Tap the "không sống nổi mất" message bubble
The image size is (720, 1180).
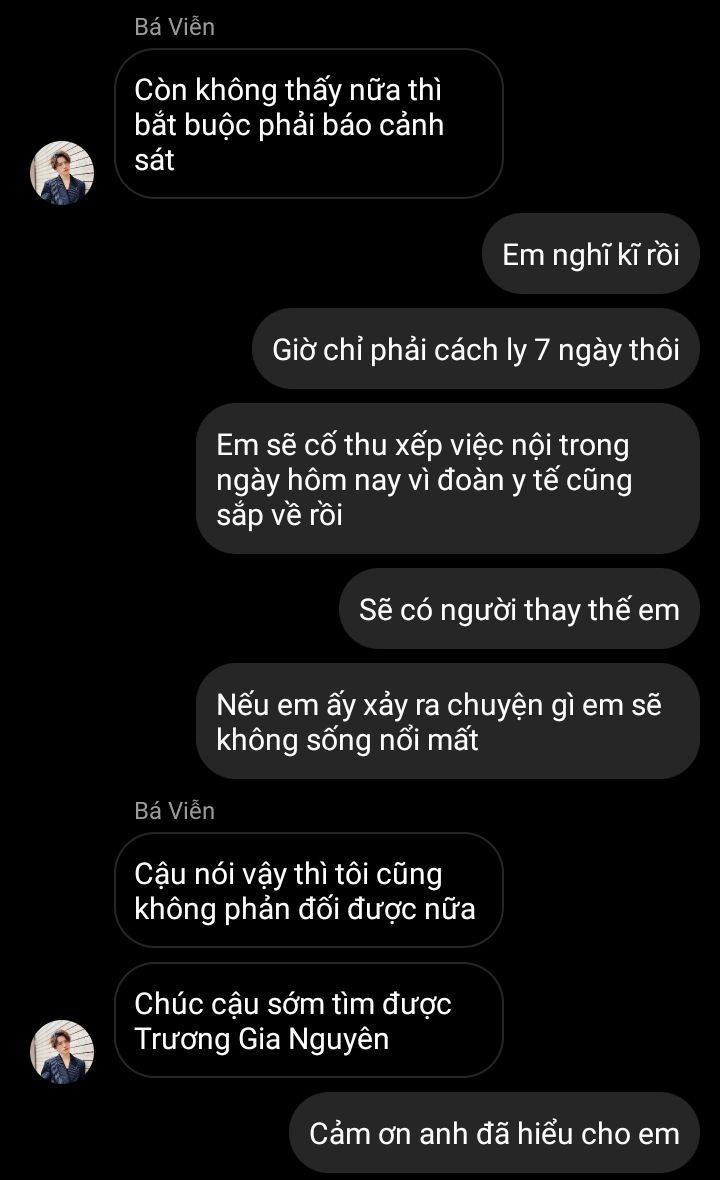click(x=448, y=721)
